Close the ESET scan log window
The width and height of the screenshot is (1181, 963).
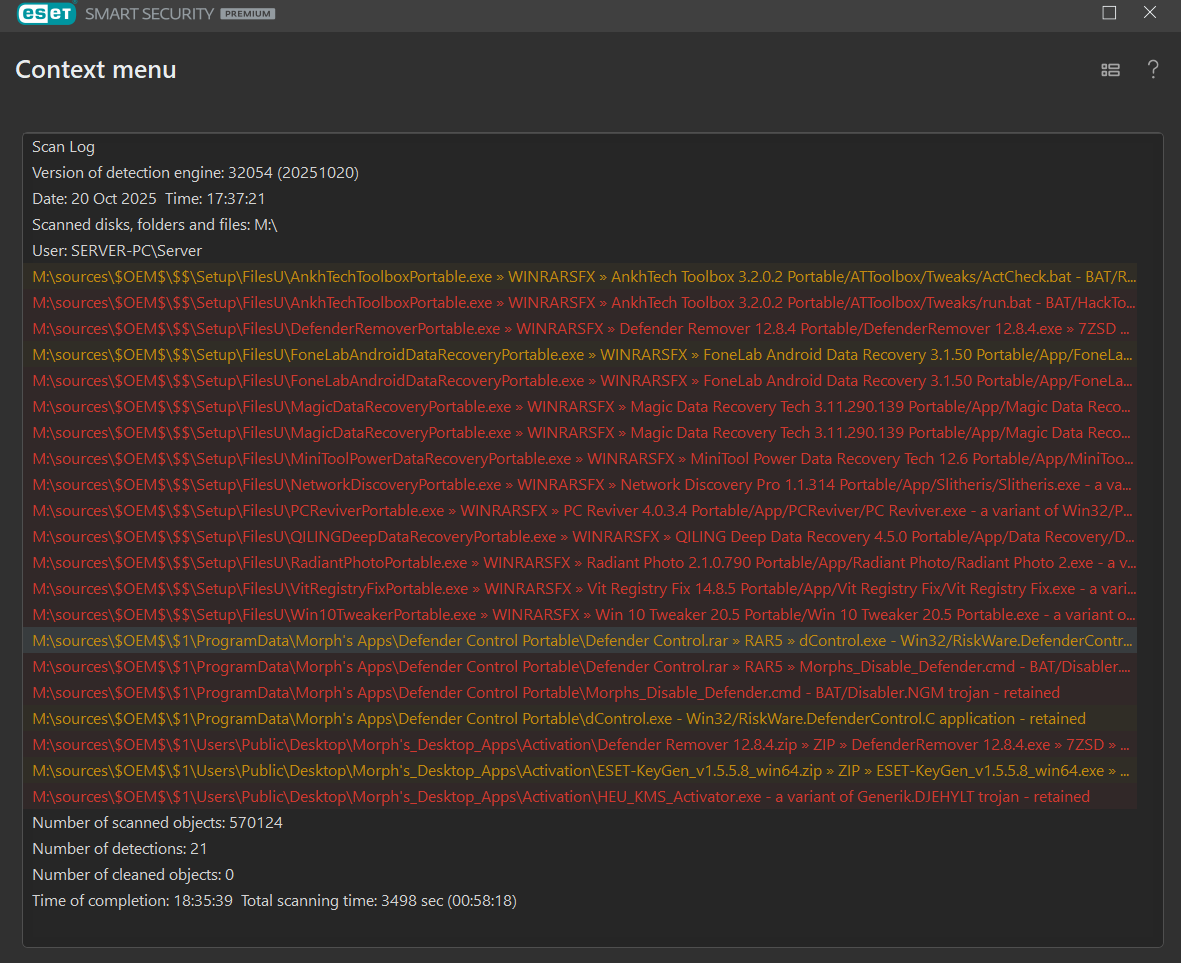[1150, 13]
